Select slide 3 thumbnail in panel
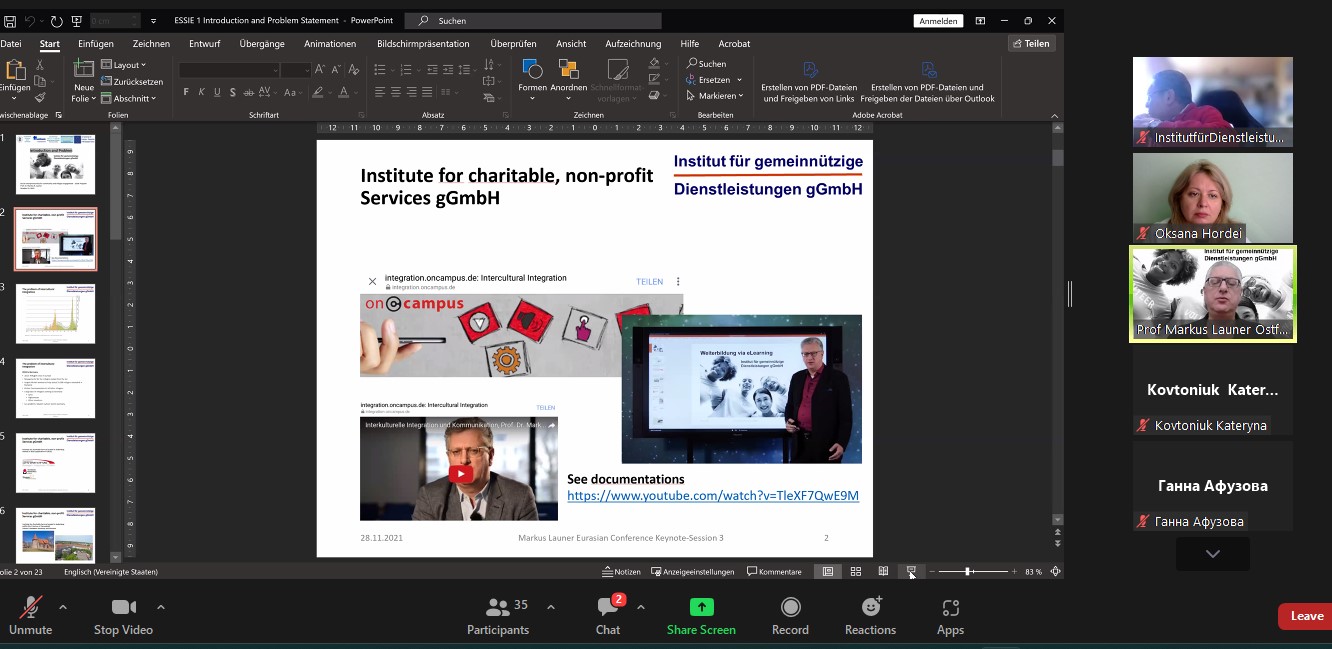 (x=56, y=314)
